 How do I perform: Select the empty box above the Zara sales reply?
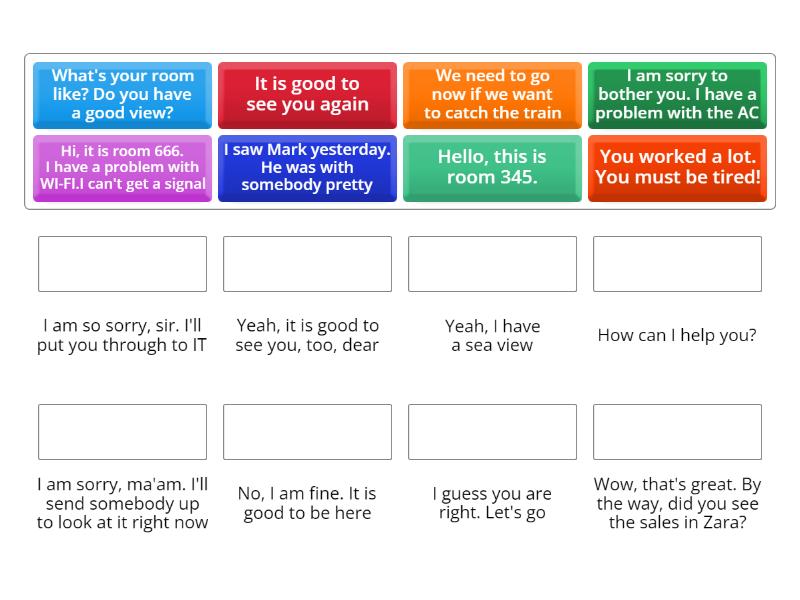click(677, 432)
